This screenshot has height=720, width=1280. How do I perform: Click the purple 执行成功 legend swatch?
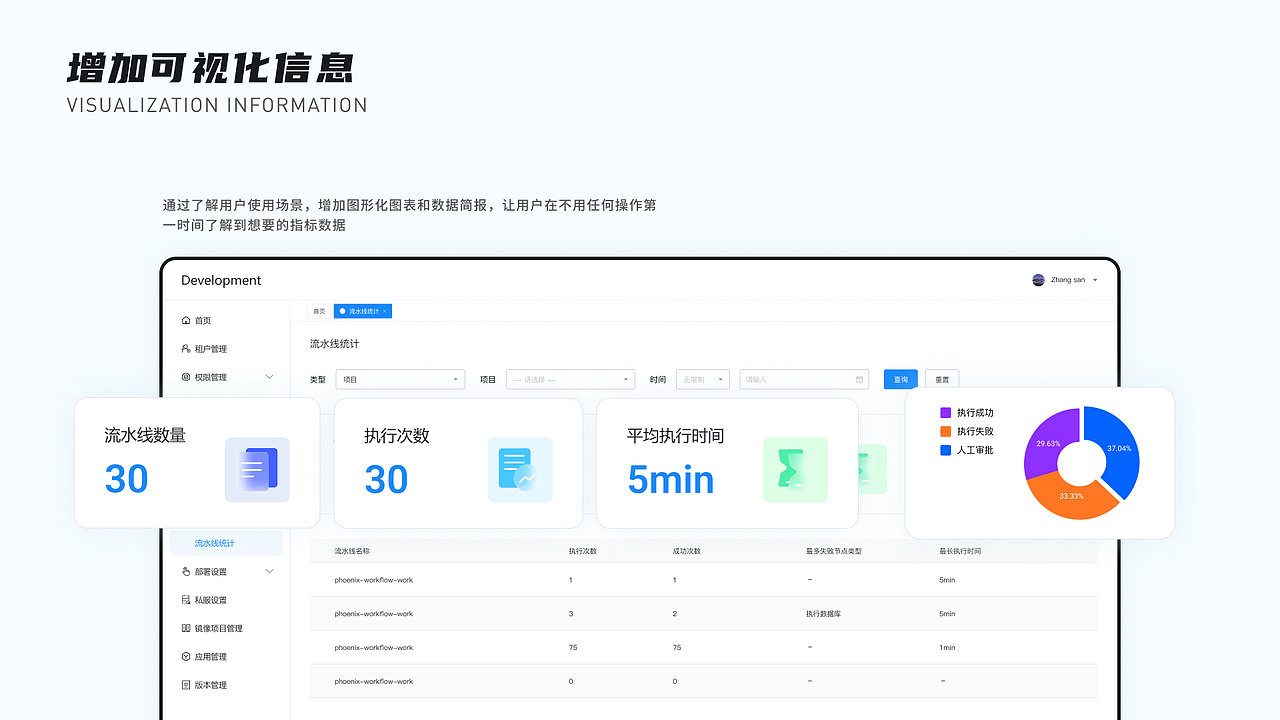pos(946,413)
